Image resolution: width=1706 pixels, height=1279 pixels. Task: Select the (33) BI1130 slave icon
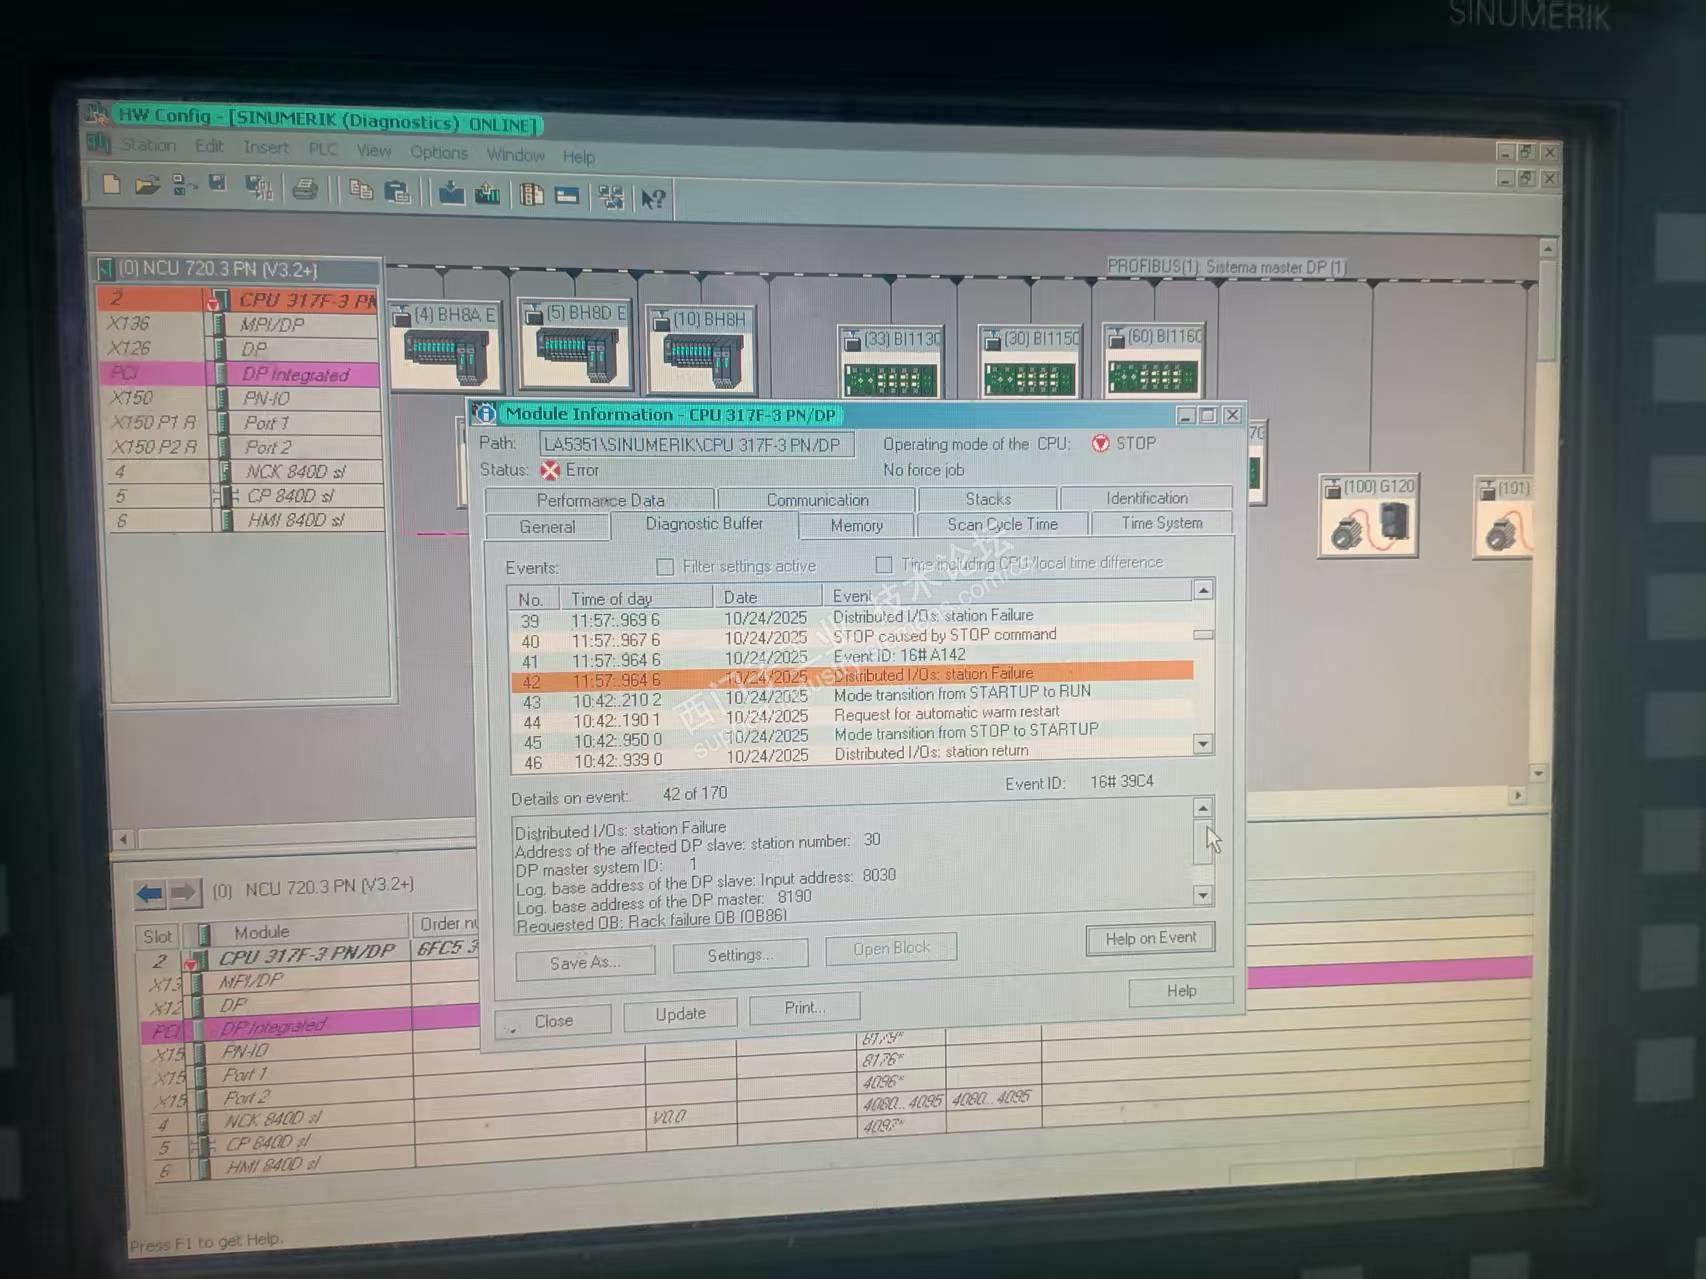[890, 363]
